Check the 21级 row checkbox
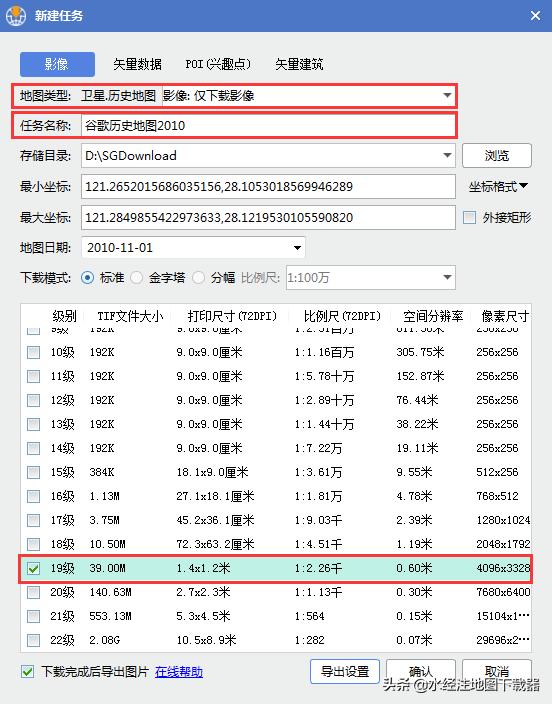Image resolution: width=552 pixels, height=704 pixels. pos(33,616)
